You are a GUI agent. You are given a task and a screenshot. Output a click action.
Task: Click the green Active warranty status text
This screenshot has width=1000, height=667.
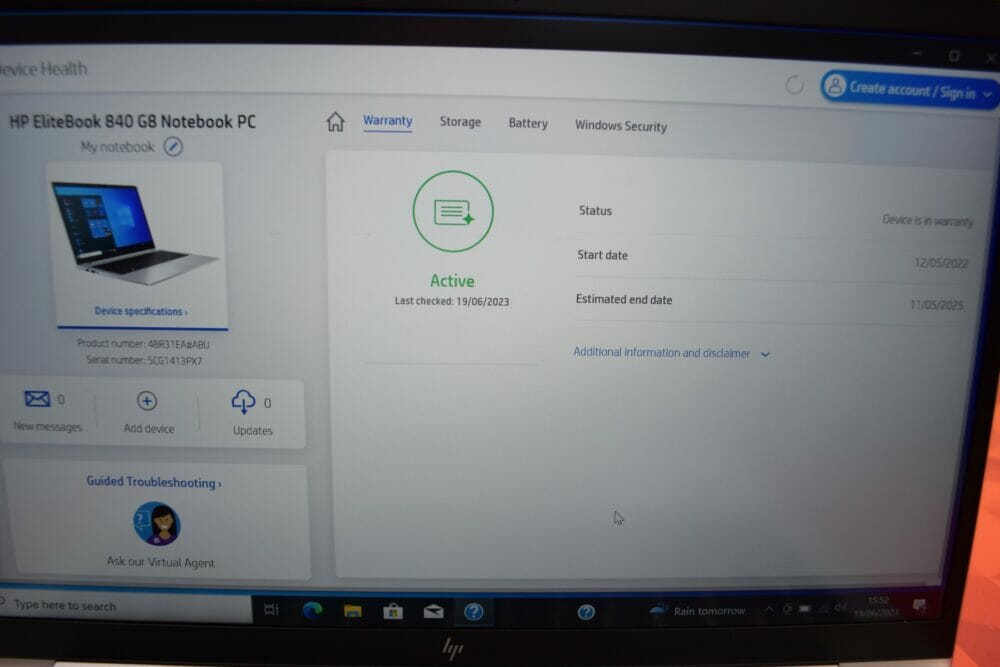[452, 281]
